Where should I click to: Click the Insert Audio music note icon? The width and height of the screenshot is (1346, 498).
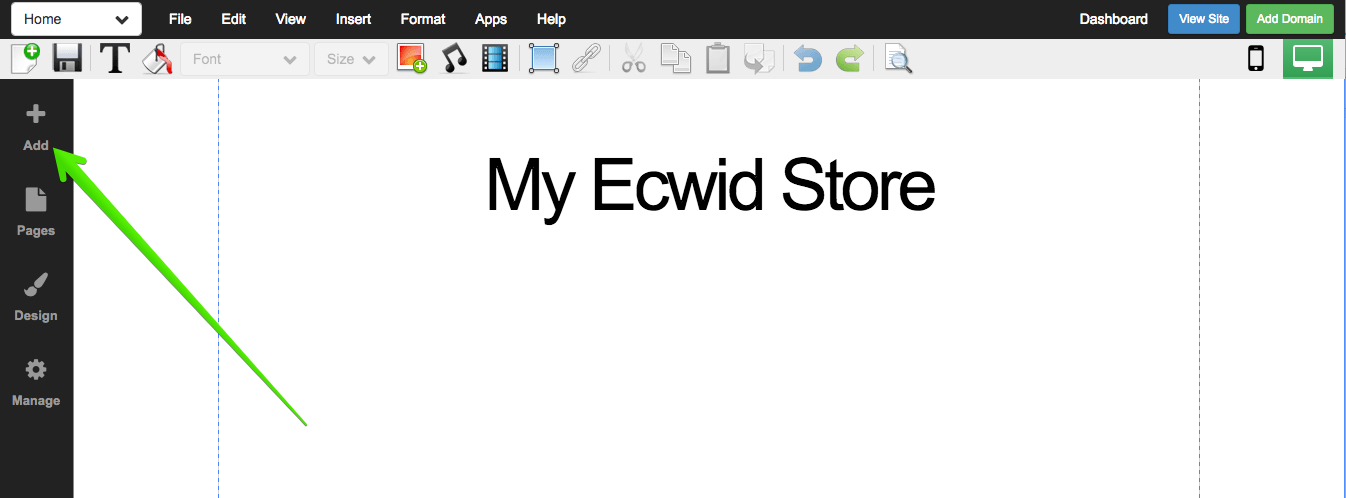tap(455, 59)
